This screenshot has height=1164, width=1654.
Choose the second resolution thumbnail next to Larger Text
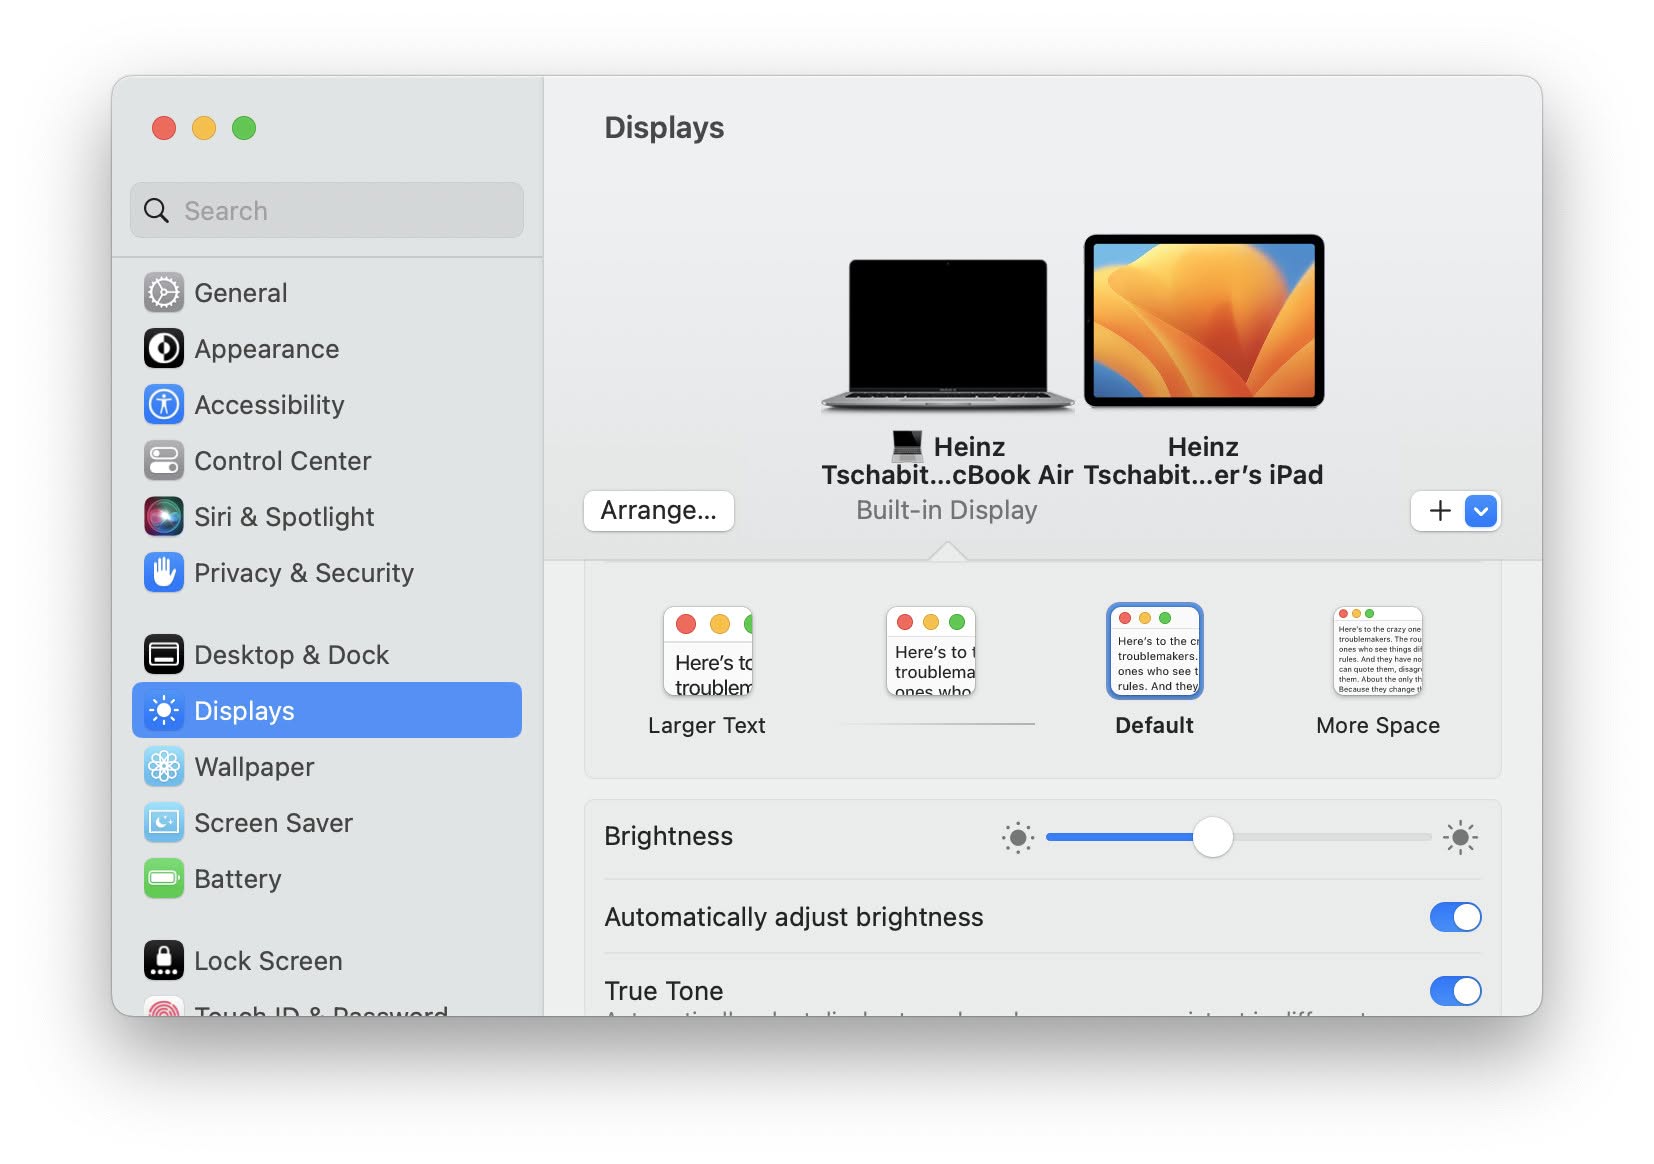(931, 651)
